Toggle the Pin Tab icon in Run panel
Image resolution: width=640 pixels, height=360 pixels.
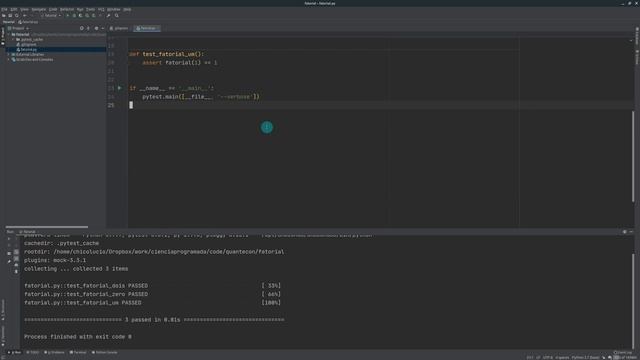click(9, 261)
